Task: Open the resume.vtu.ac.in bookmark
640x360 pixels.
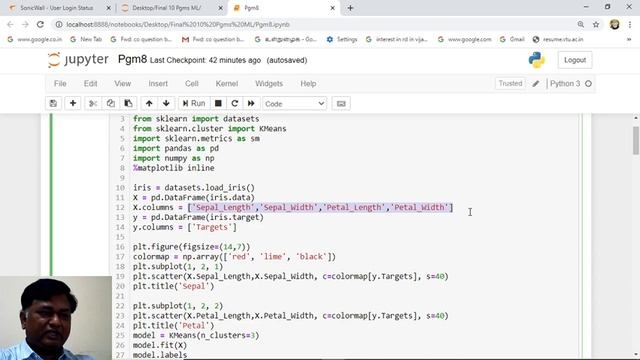Action: coord(558,39)
